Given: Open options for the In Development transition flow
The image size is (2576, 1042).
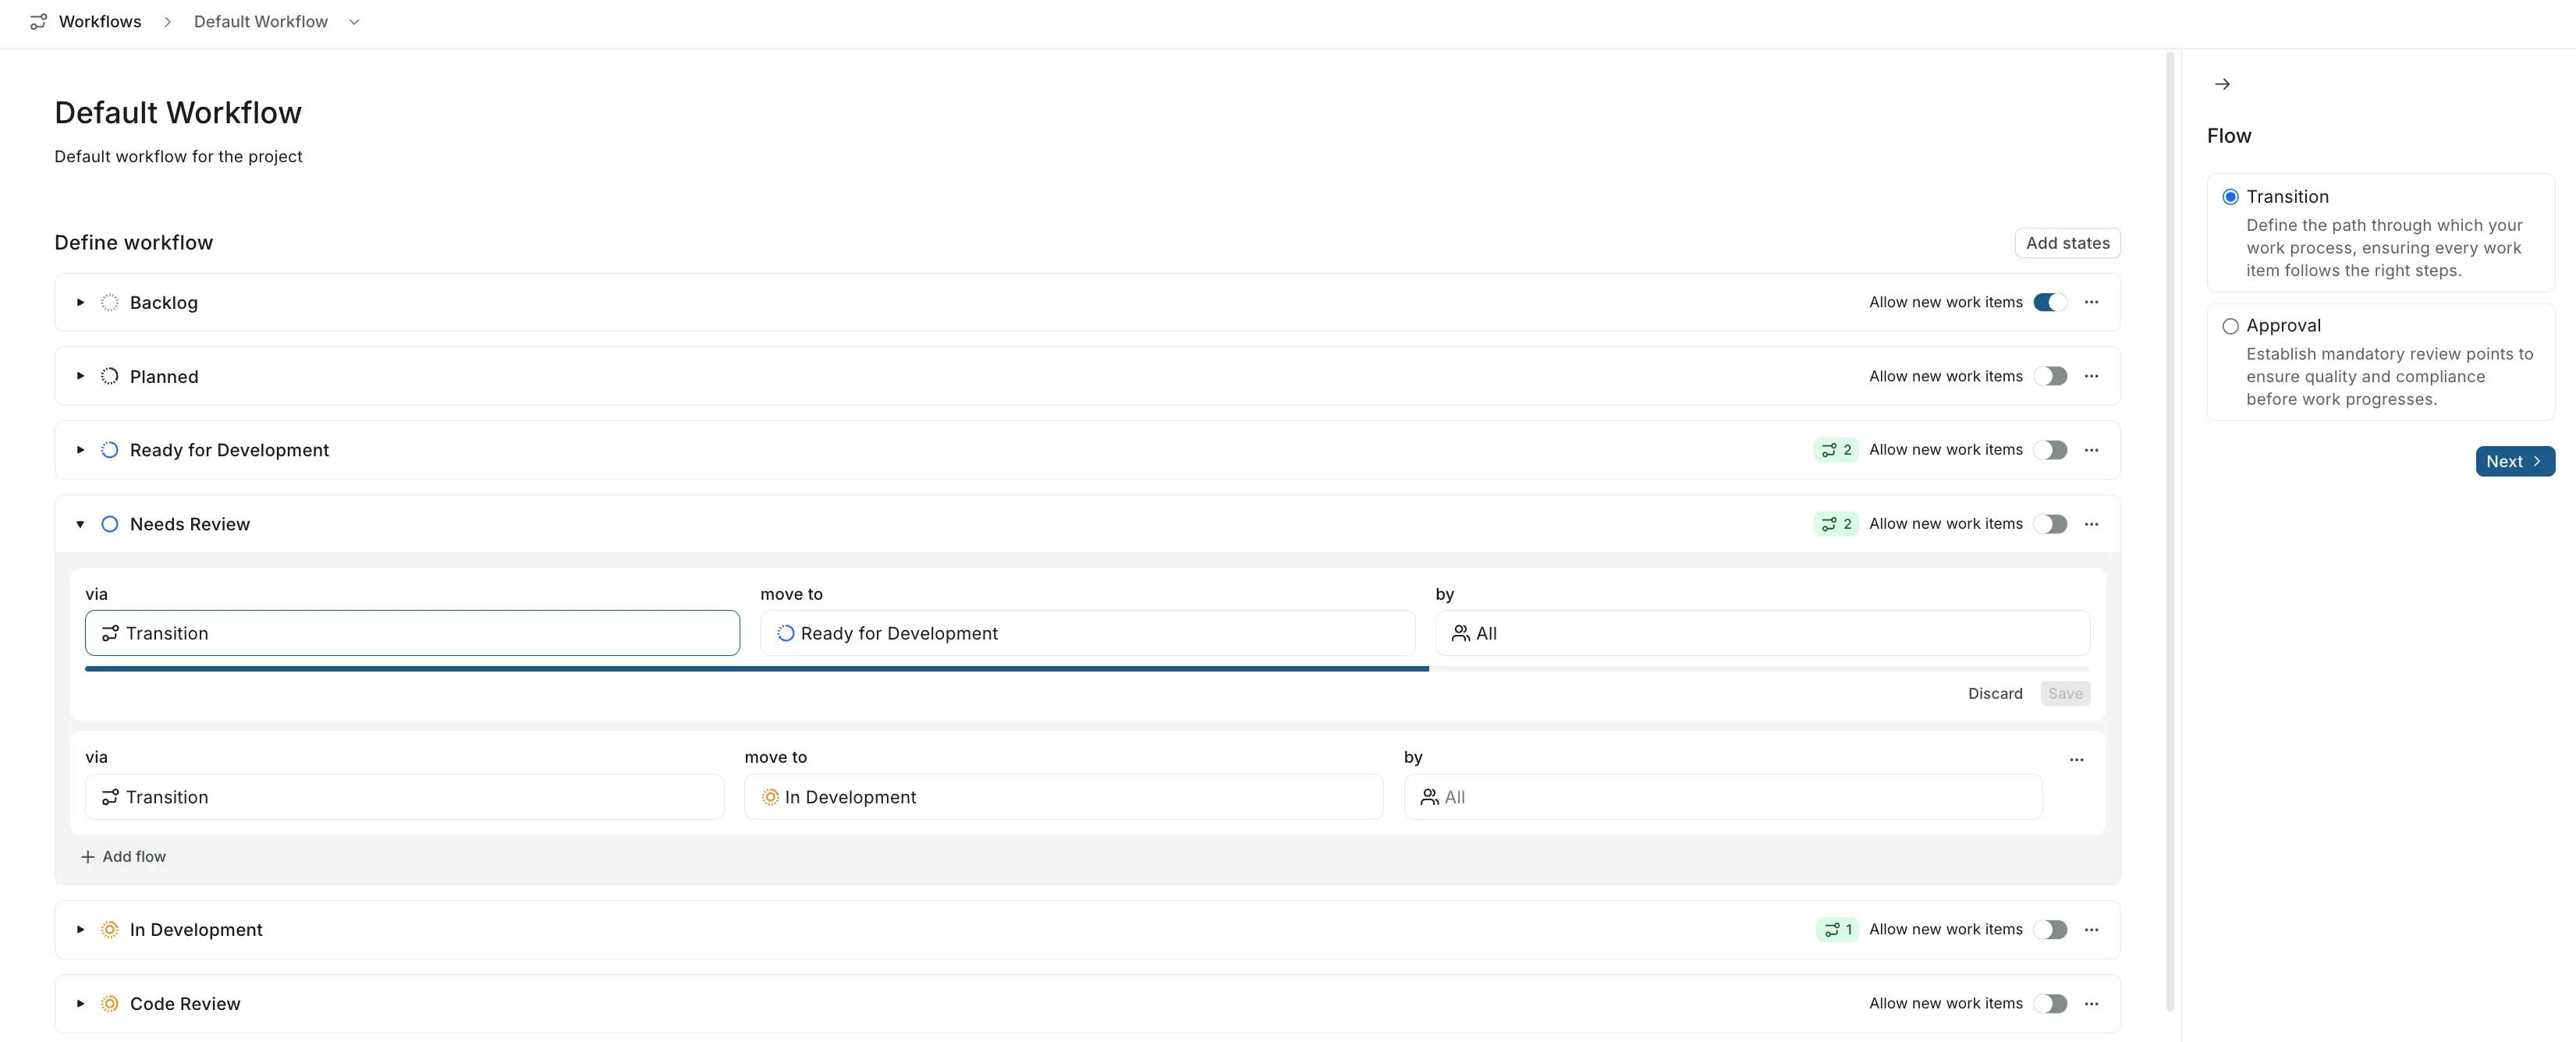Looking at the screenshot, I should pyautogui.click(x=2076, y=760).
